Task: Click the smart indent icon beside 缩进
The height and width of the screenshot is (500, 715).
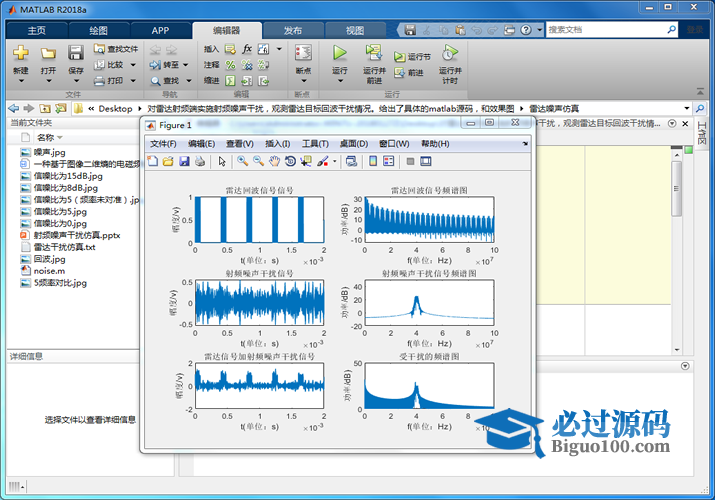Action: [x=230, y=81]
